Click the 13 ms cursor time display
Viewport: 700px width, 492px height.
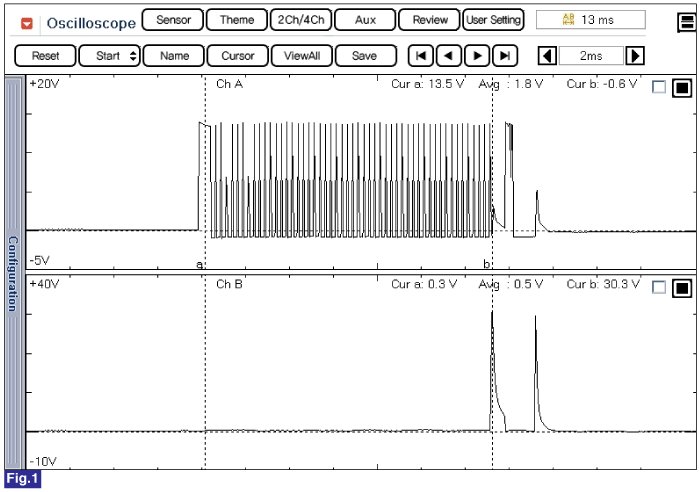tap(590, 20)
